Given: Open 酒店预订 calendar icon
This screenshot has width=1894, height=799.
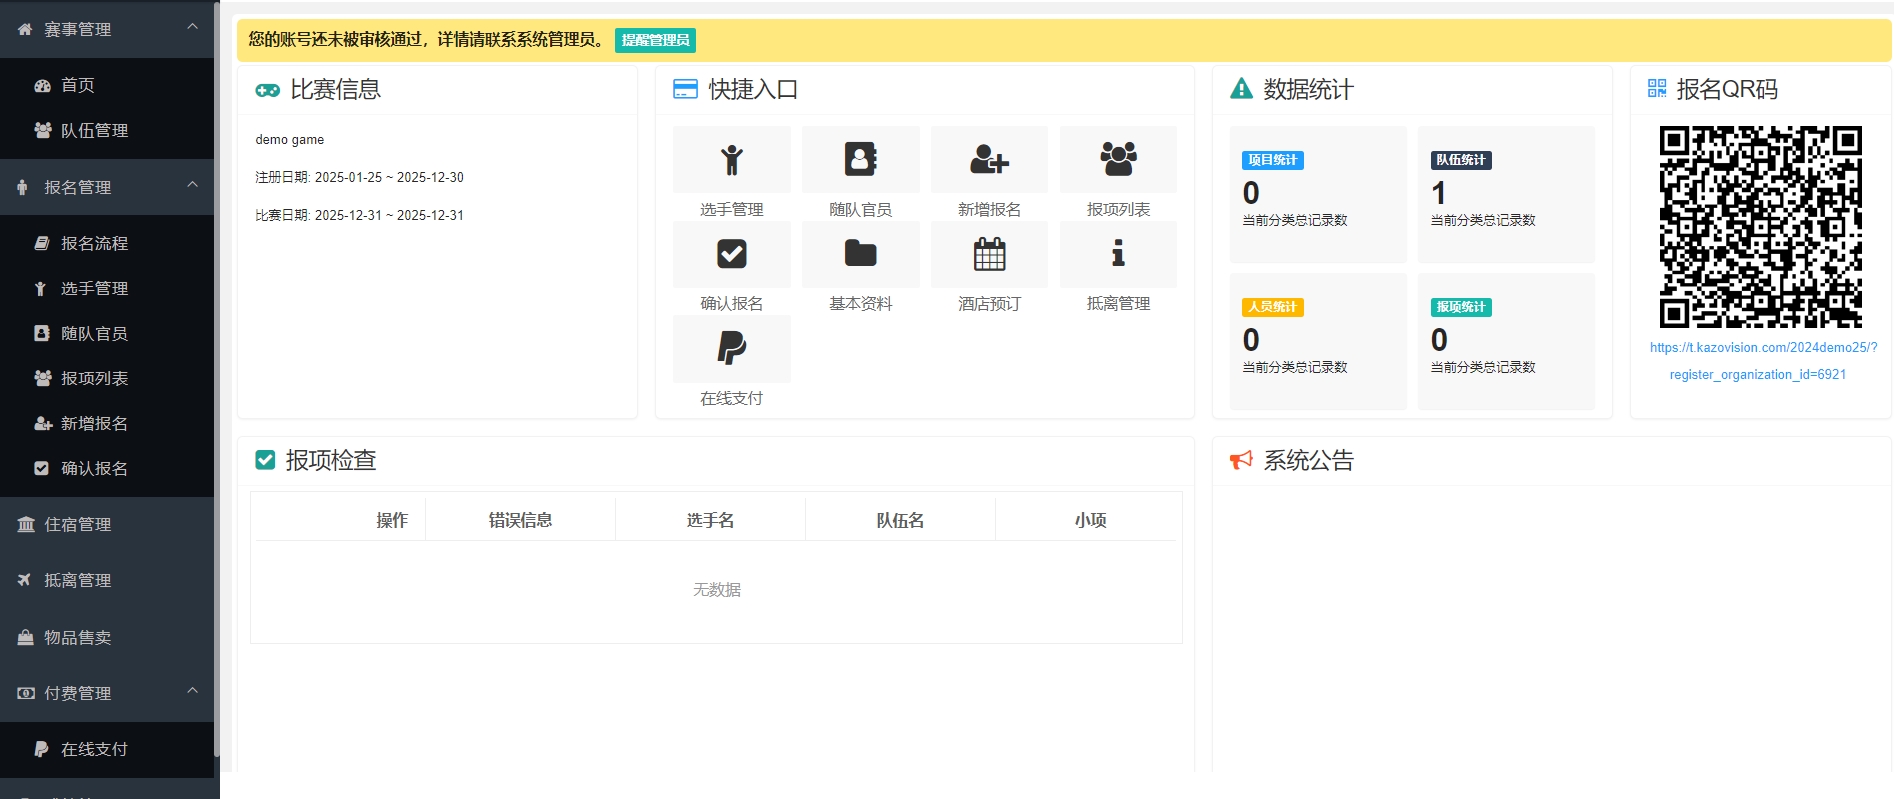Looking at the screenshot, I should 989,254.
